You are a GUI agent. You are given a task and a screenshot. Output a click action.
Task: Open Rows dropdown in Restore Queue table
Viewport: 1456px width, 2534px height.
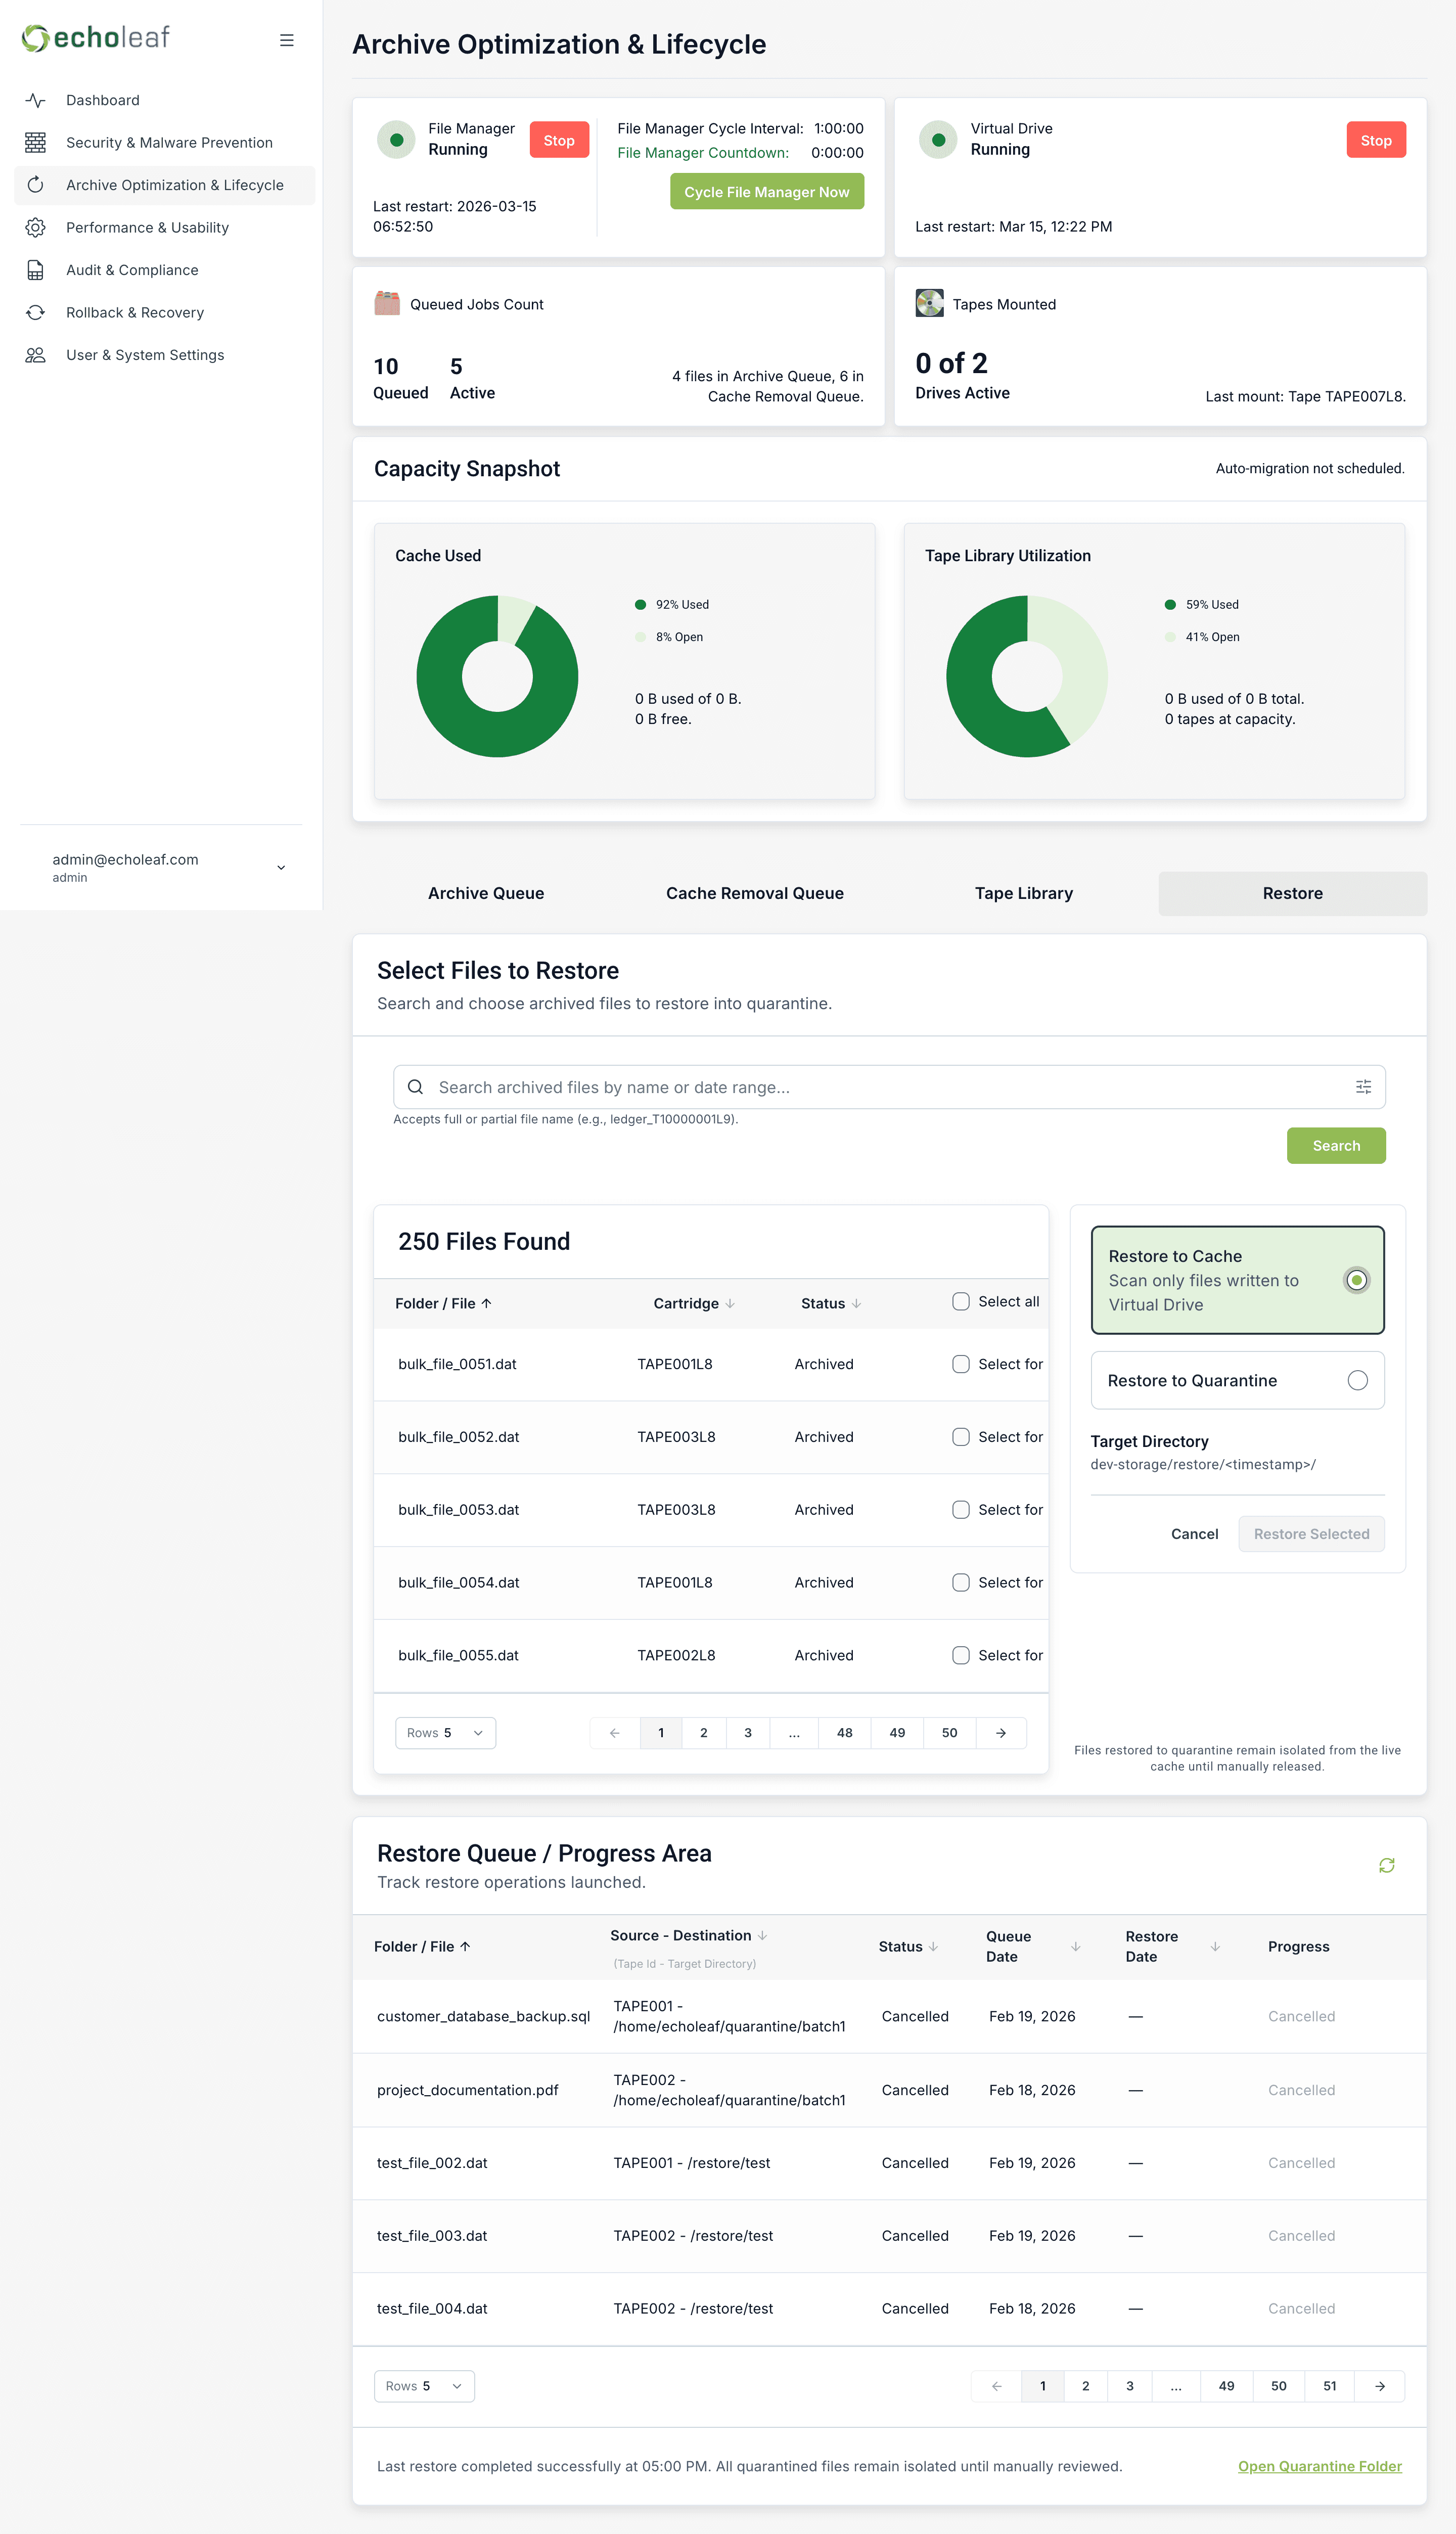tap(424, 2386)
